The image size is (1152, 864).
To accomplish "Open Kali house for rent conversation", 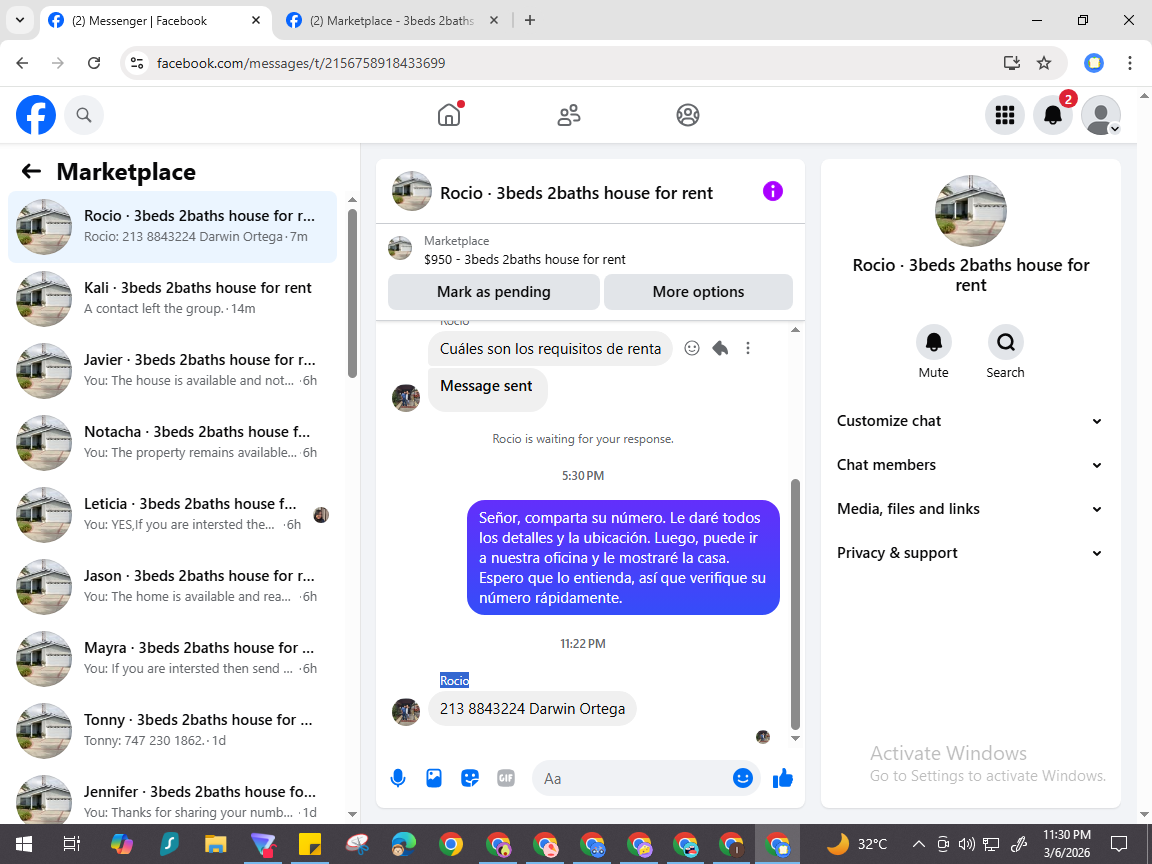I will tap(173, 298).
